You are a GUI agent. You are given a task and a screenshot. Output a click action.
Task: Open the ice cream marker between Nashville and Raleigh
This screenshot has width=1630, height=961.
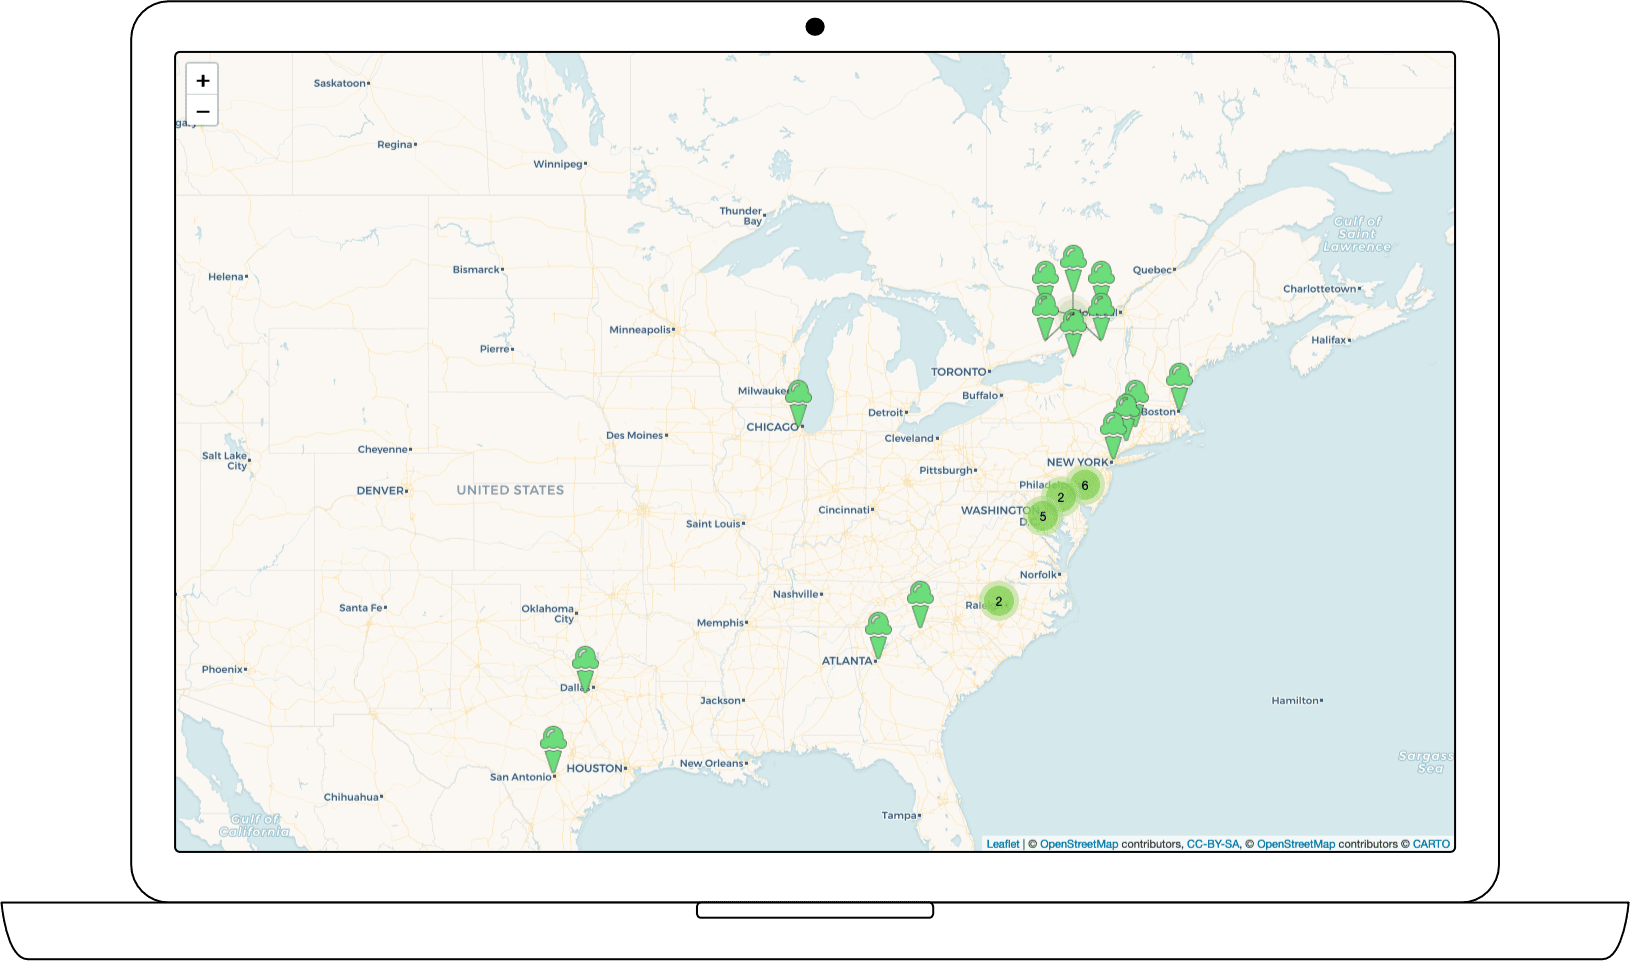[920, 605]
